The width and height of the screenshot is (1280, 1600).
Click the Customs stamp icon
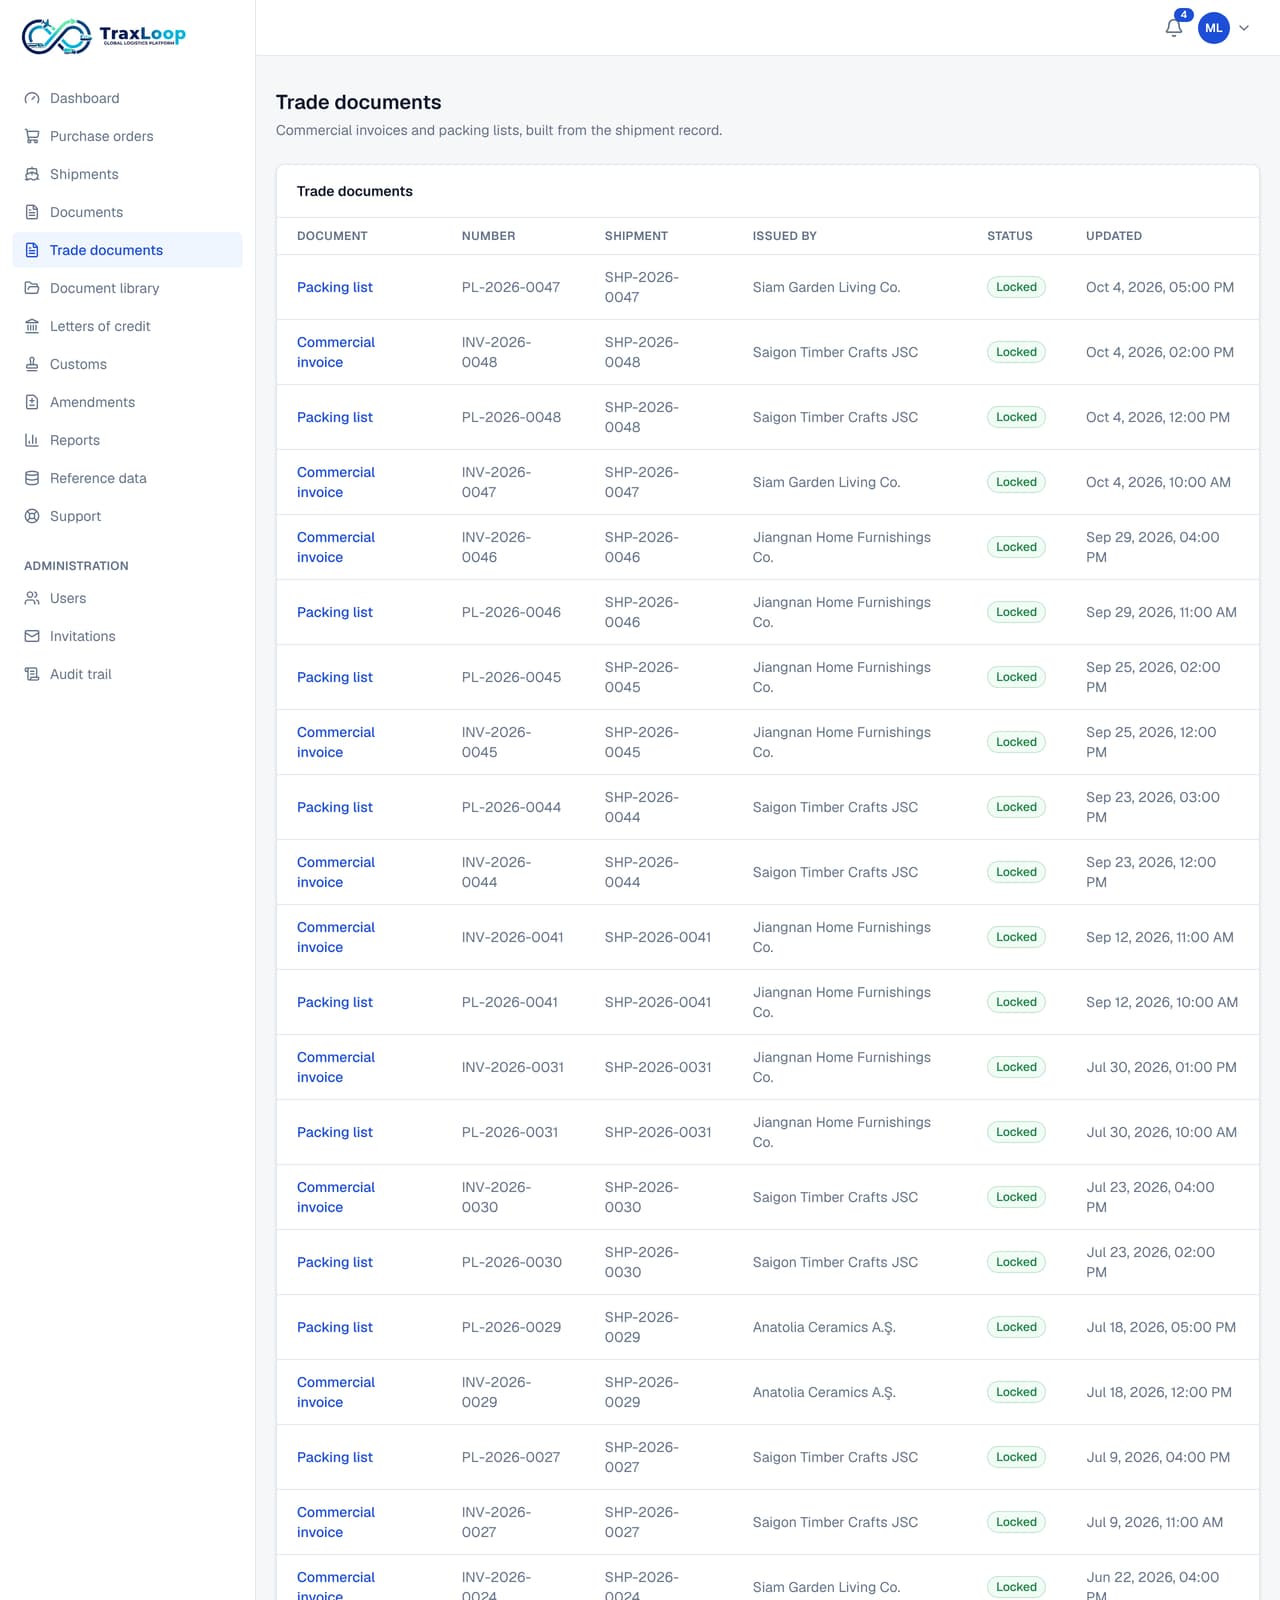pyautogui.click(x=32, y=364)
